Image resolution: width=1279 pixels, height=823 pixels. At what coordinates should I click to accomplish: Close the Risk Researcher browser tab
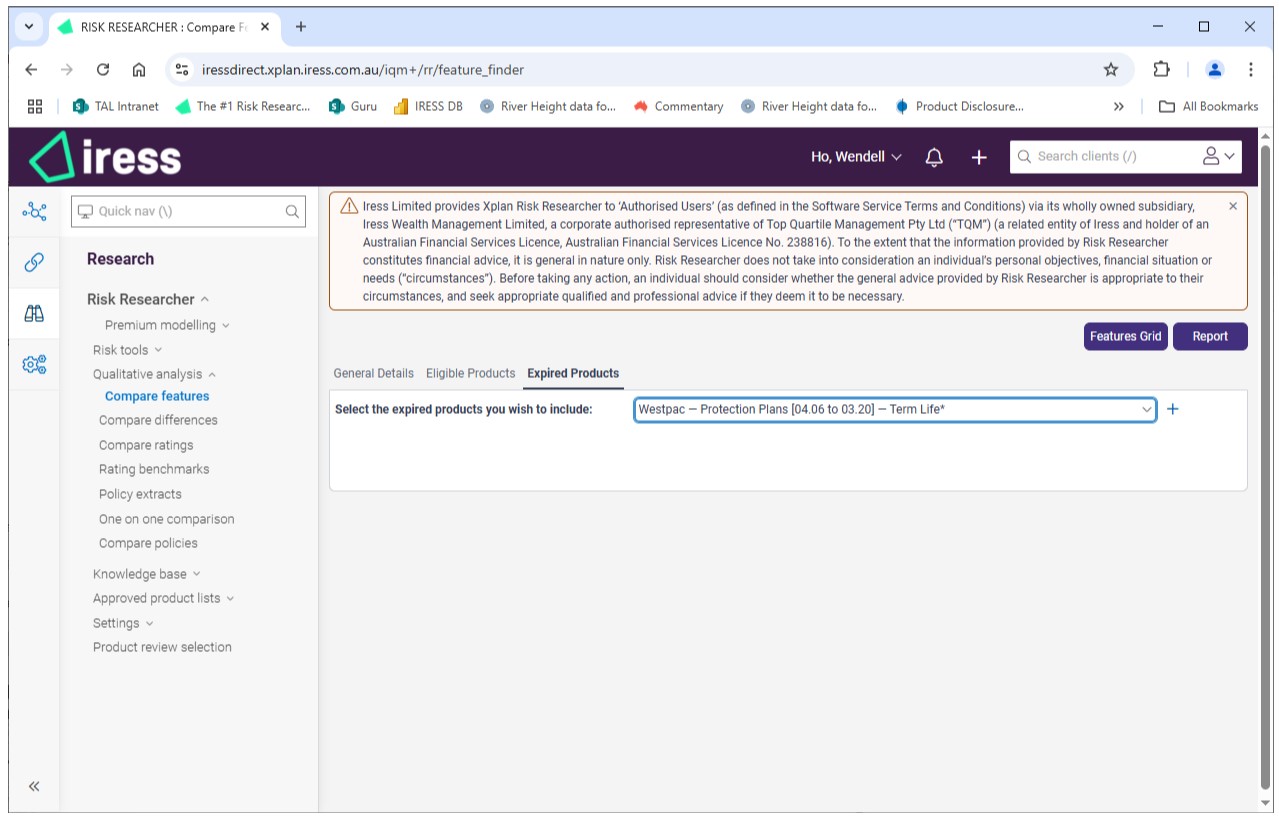[x=265, y=27]
